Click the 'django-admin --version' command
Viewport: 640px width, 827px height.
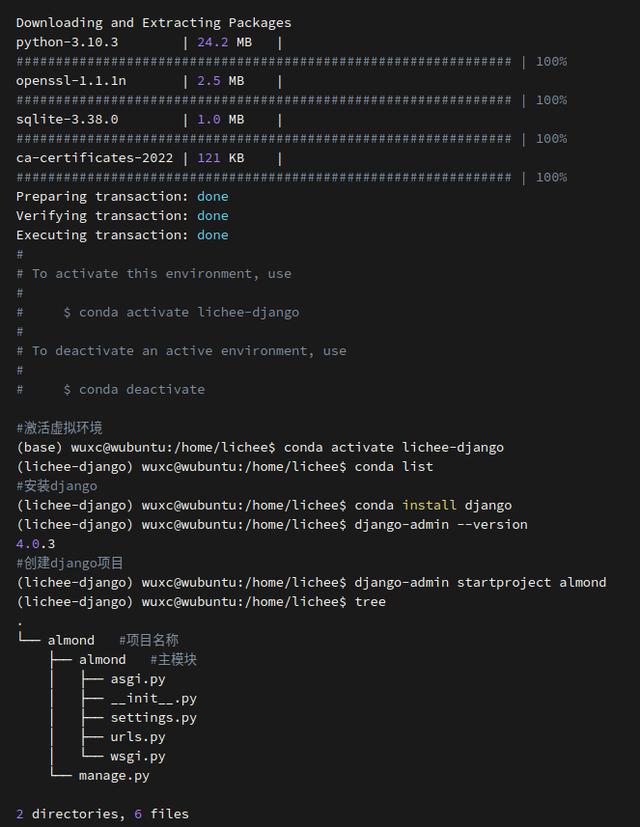(441, 524)
